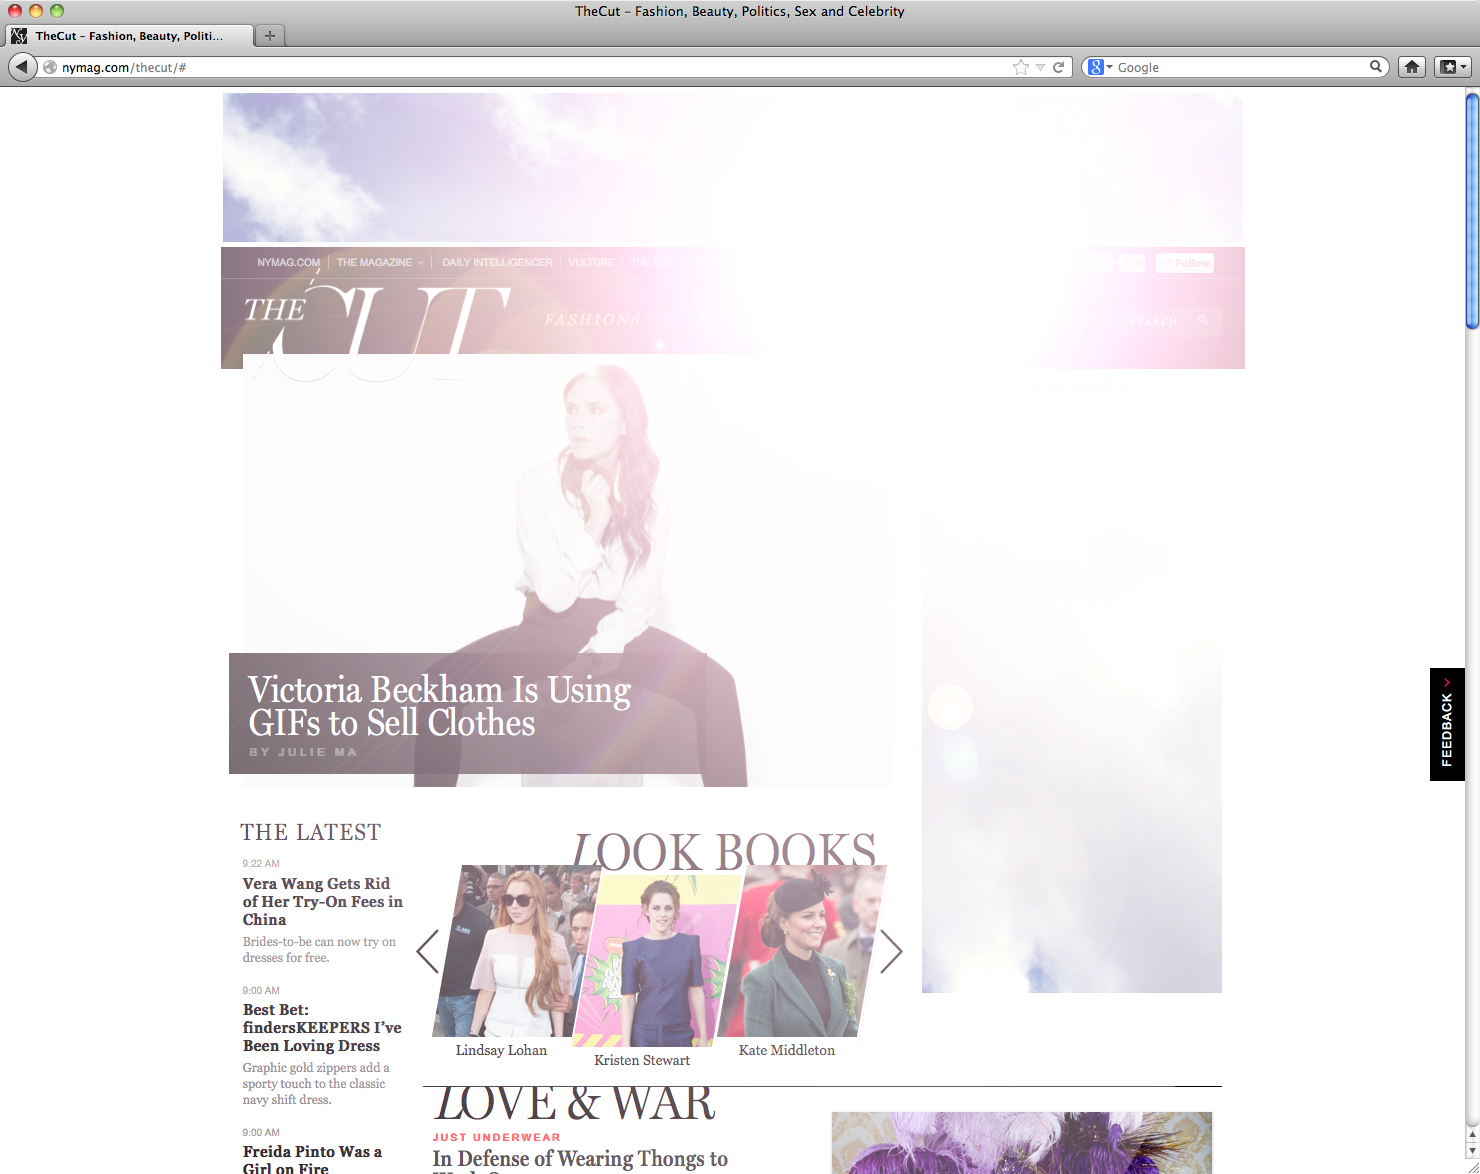The width and height of the screenshot is (1480, 1174).
Task: Show previous Look Books slide
Action: 428,951
